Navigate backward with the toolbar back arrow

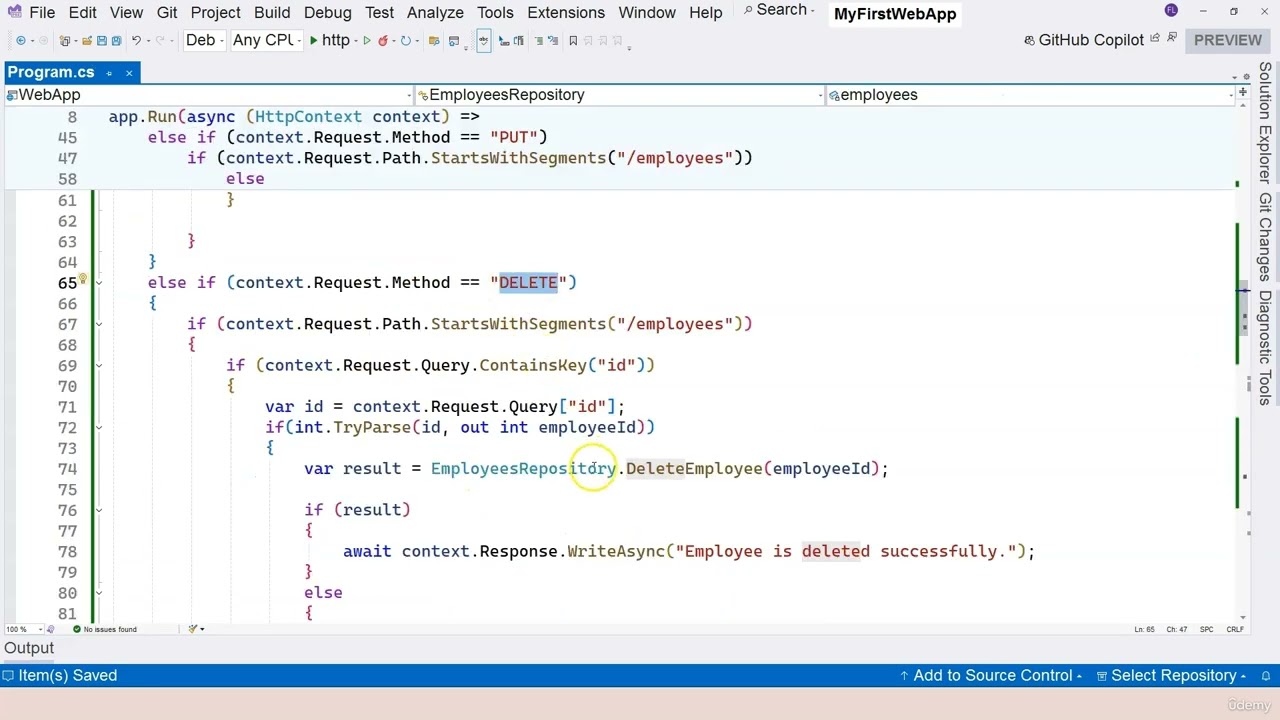(x=21, y=40)
